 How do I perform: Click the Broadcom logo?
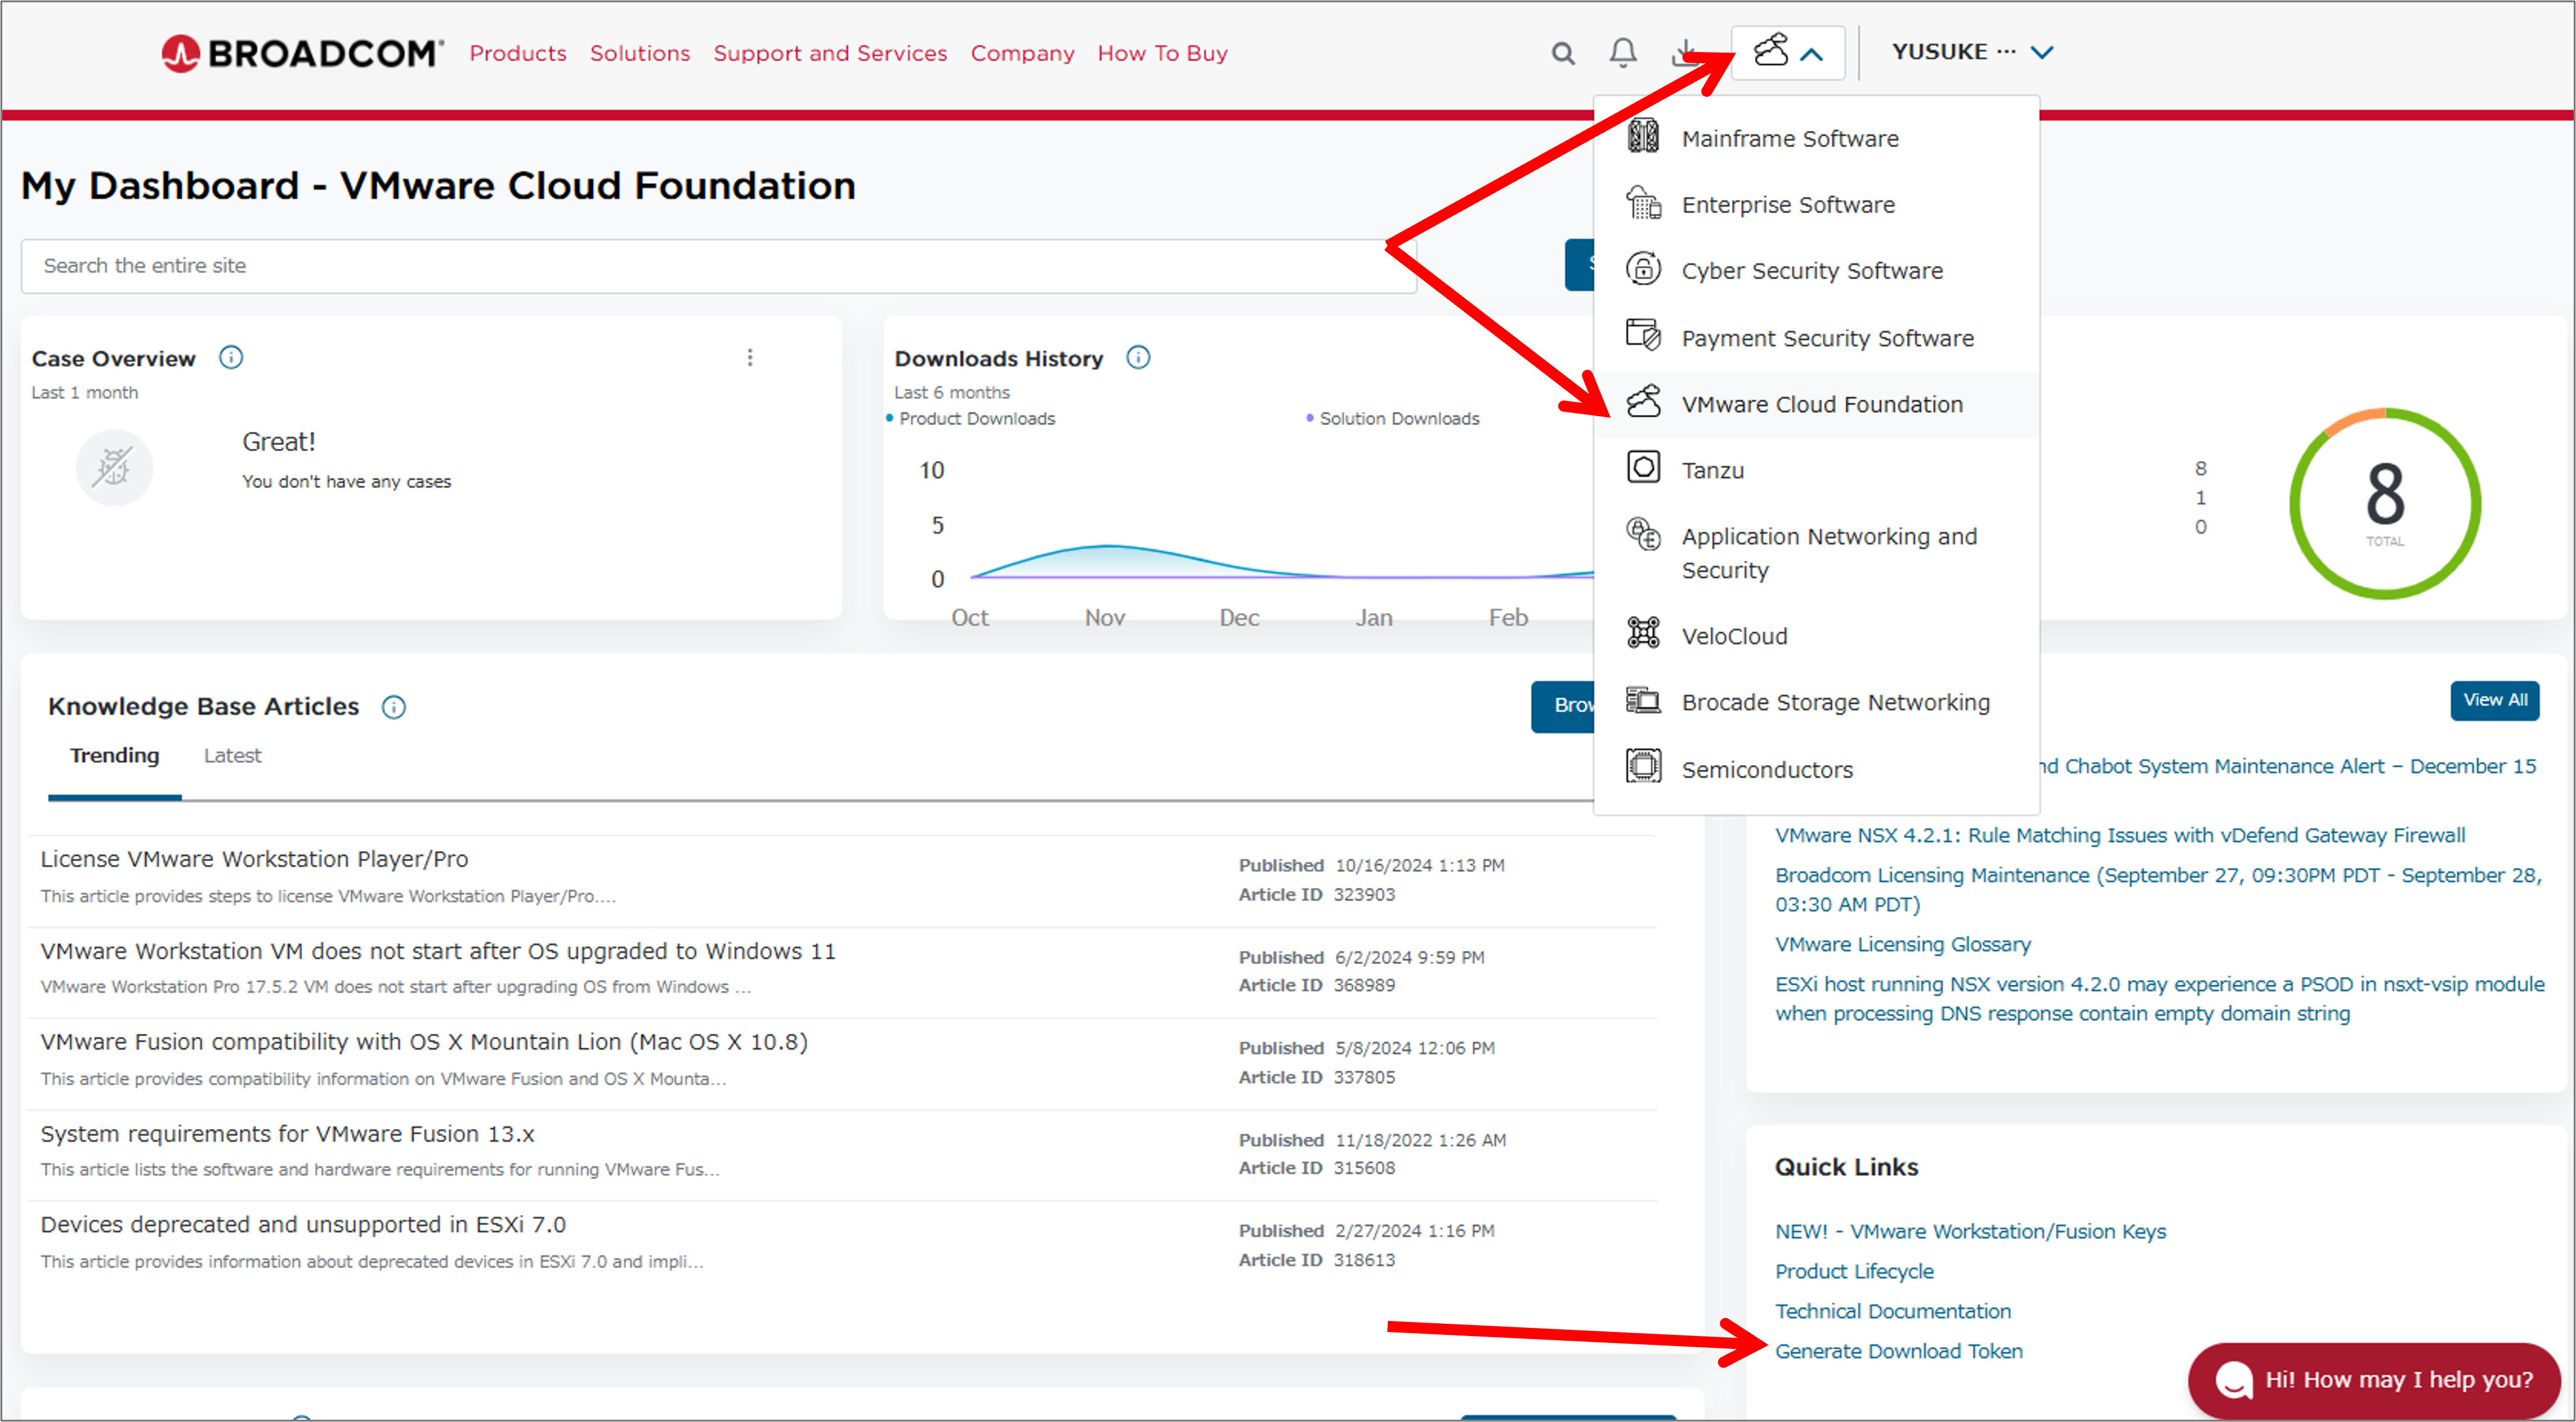tap(302, 53)
